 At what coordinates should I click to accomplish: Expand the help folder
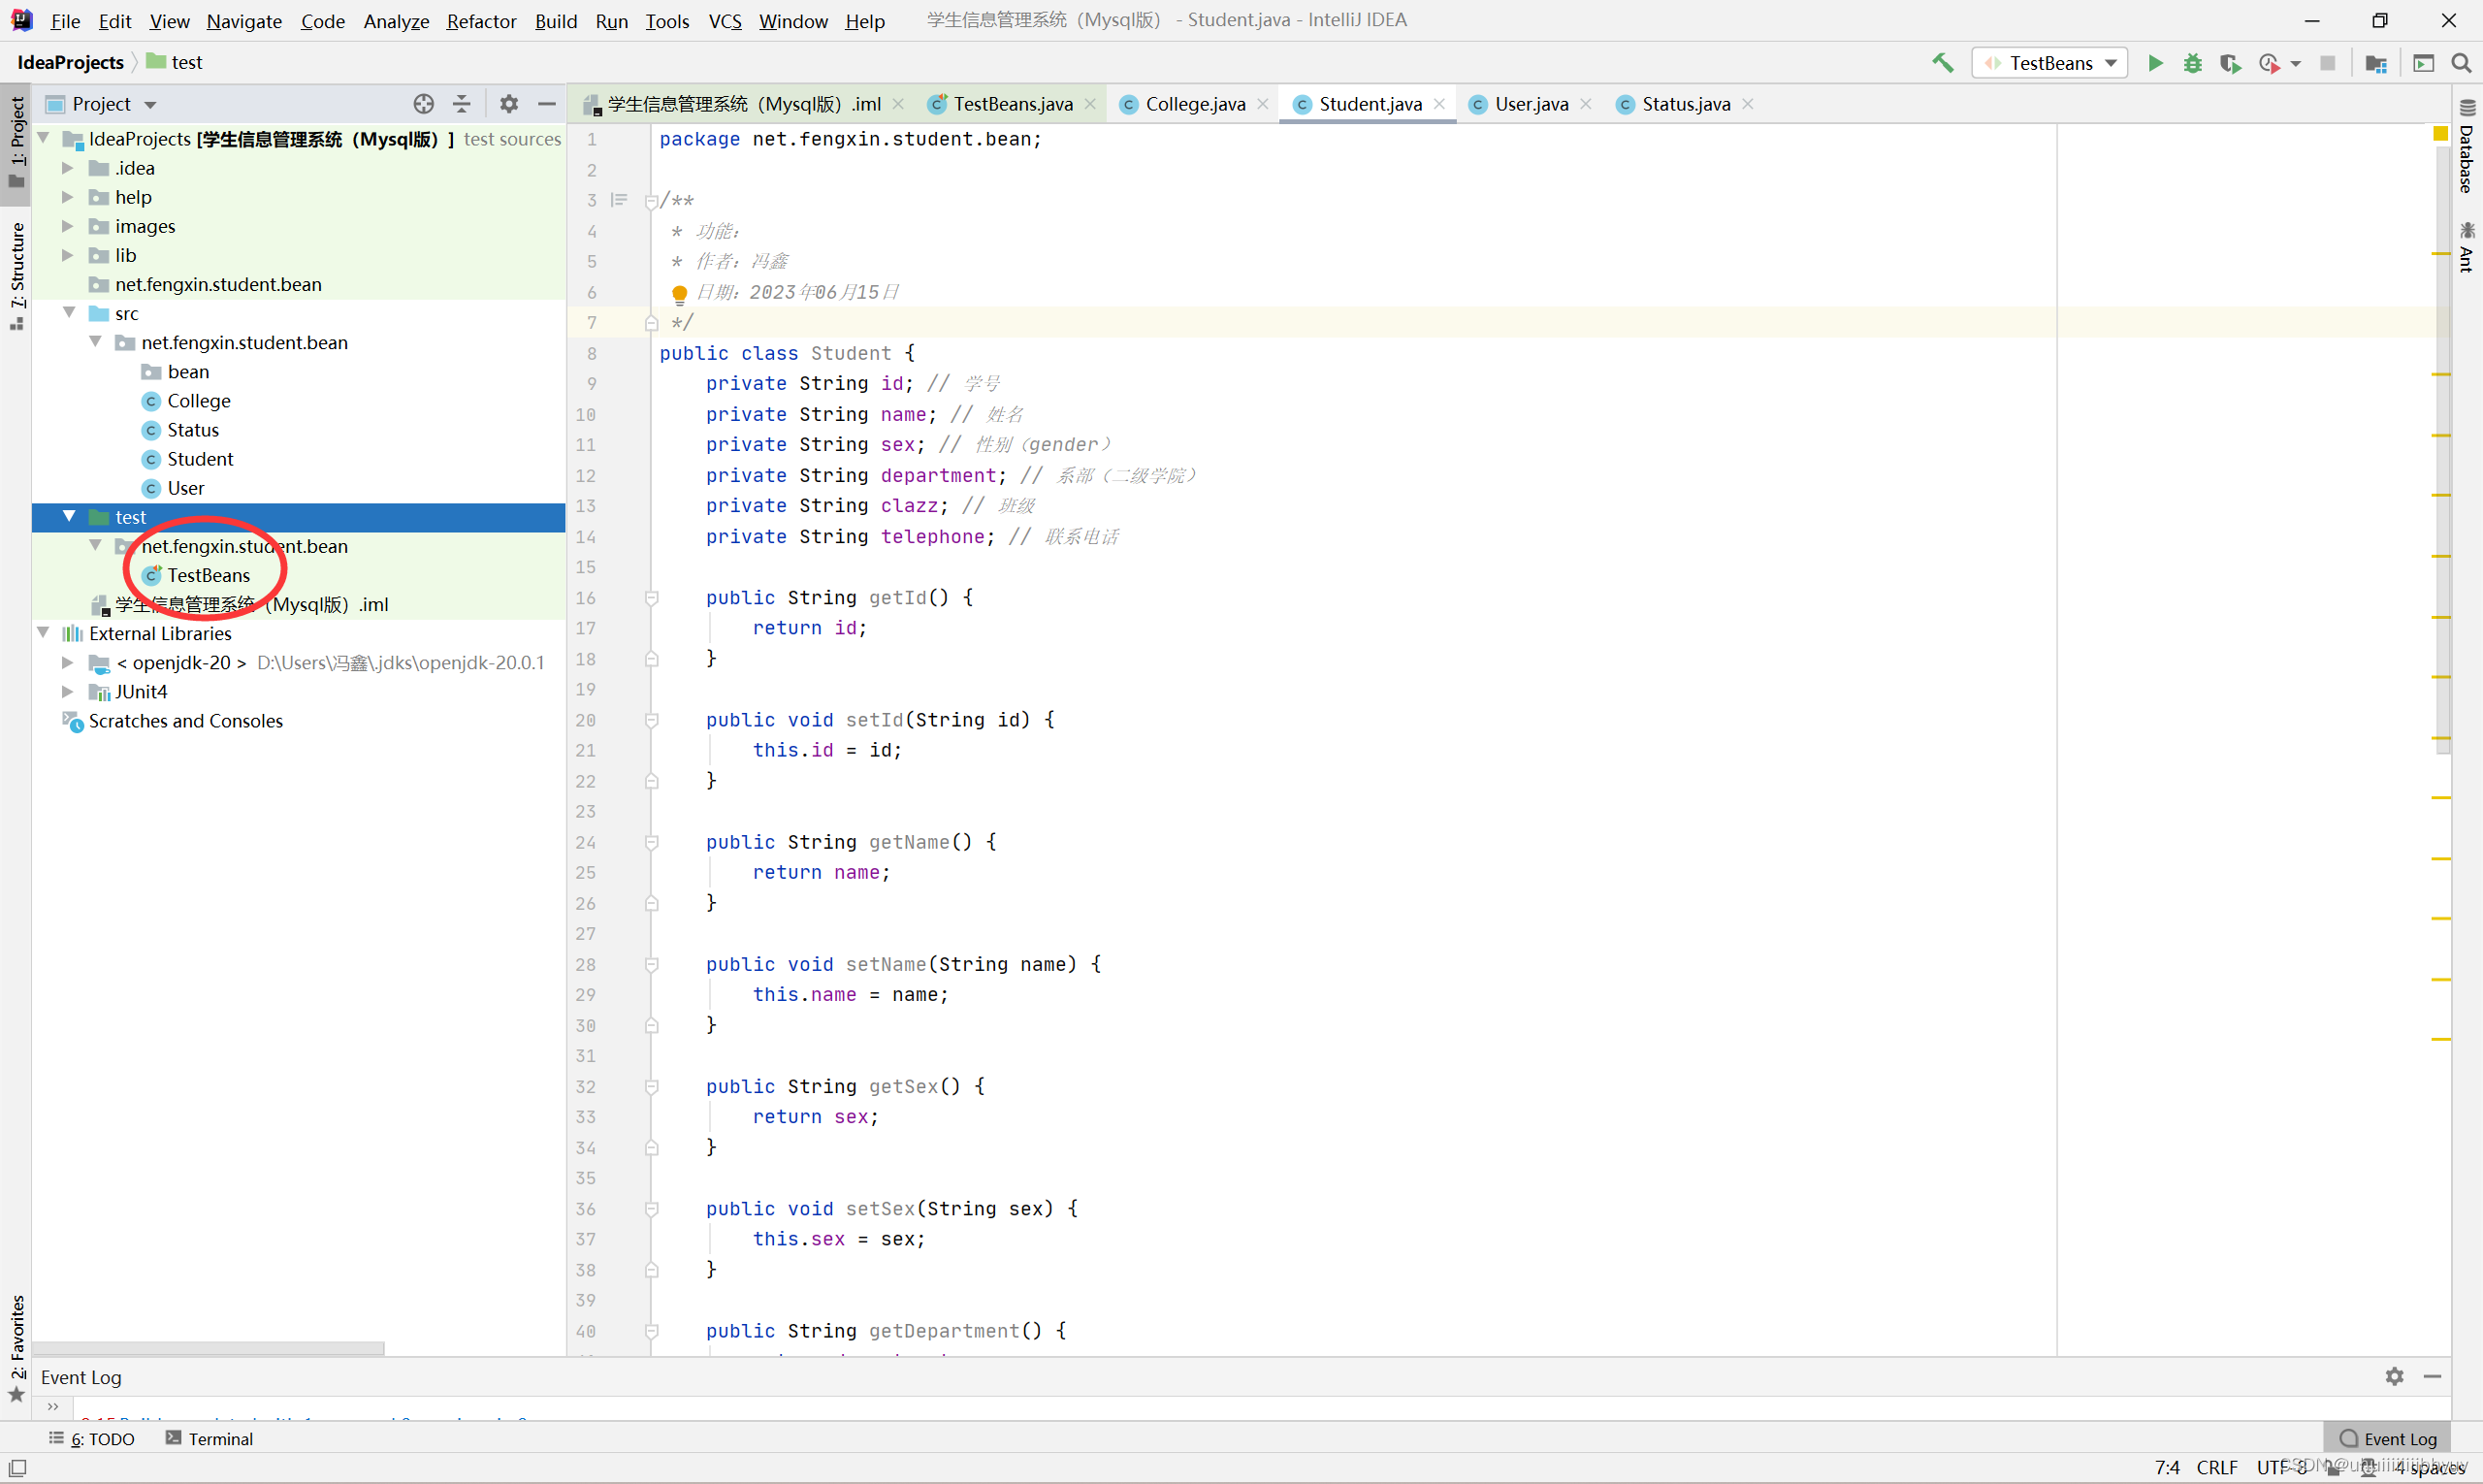68,197
